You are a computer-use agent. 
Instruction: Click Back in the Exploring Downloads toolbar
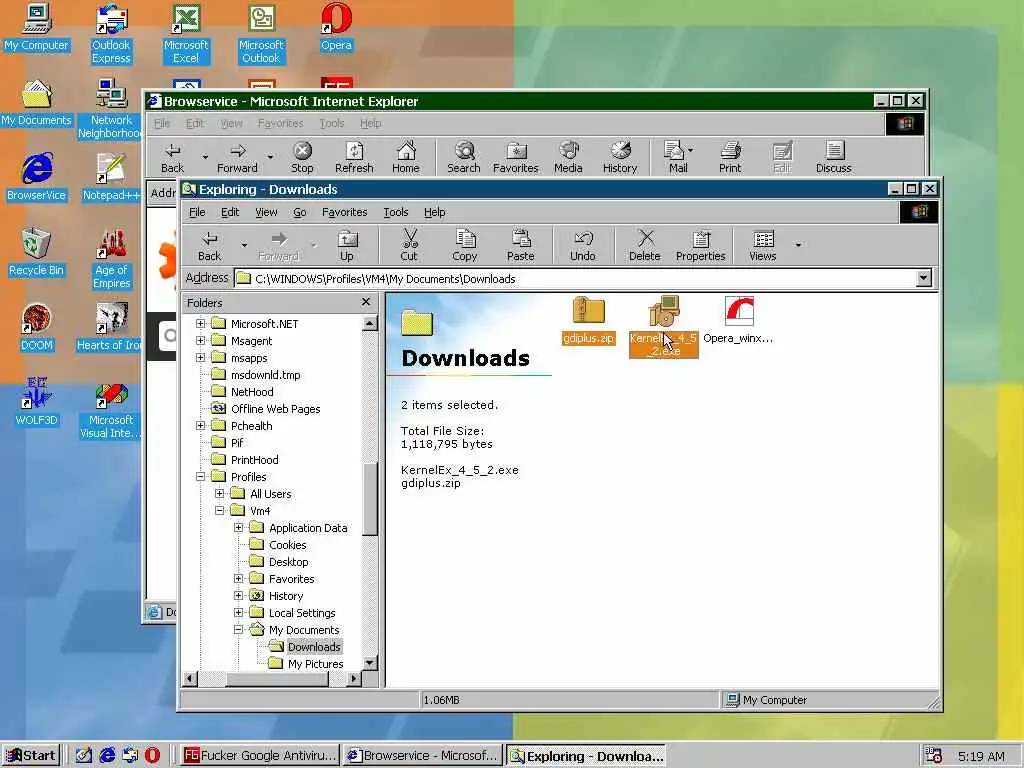210,246
